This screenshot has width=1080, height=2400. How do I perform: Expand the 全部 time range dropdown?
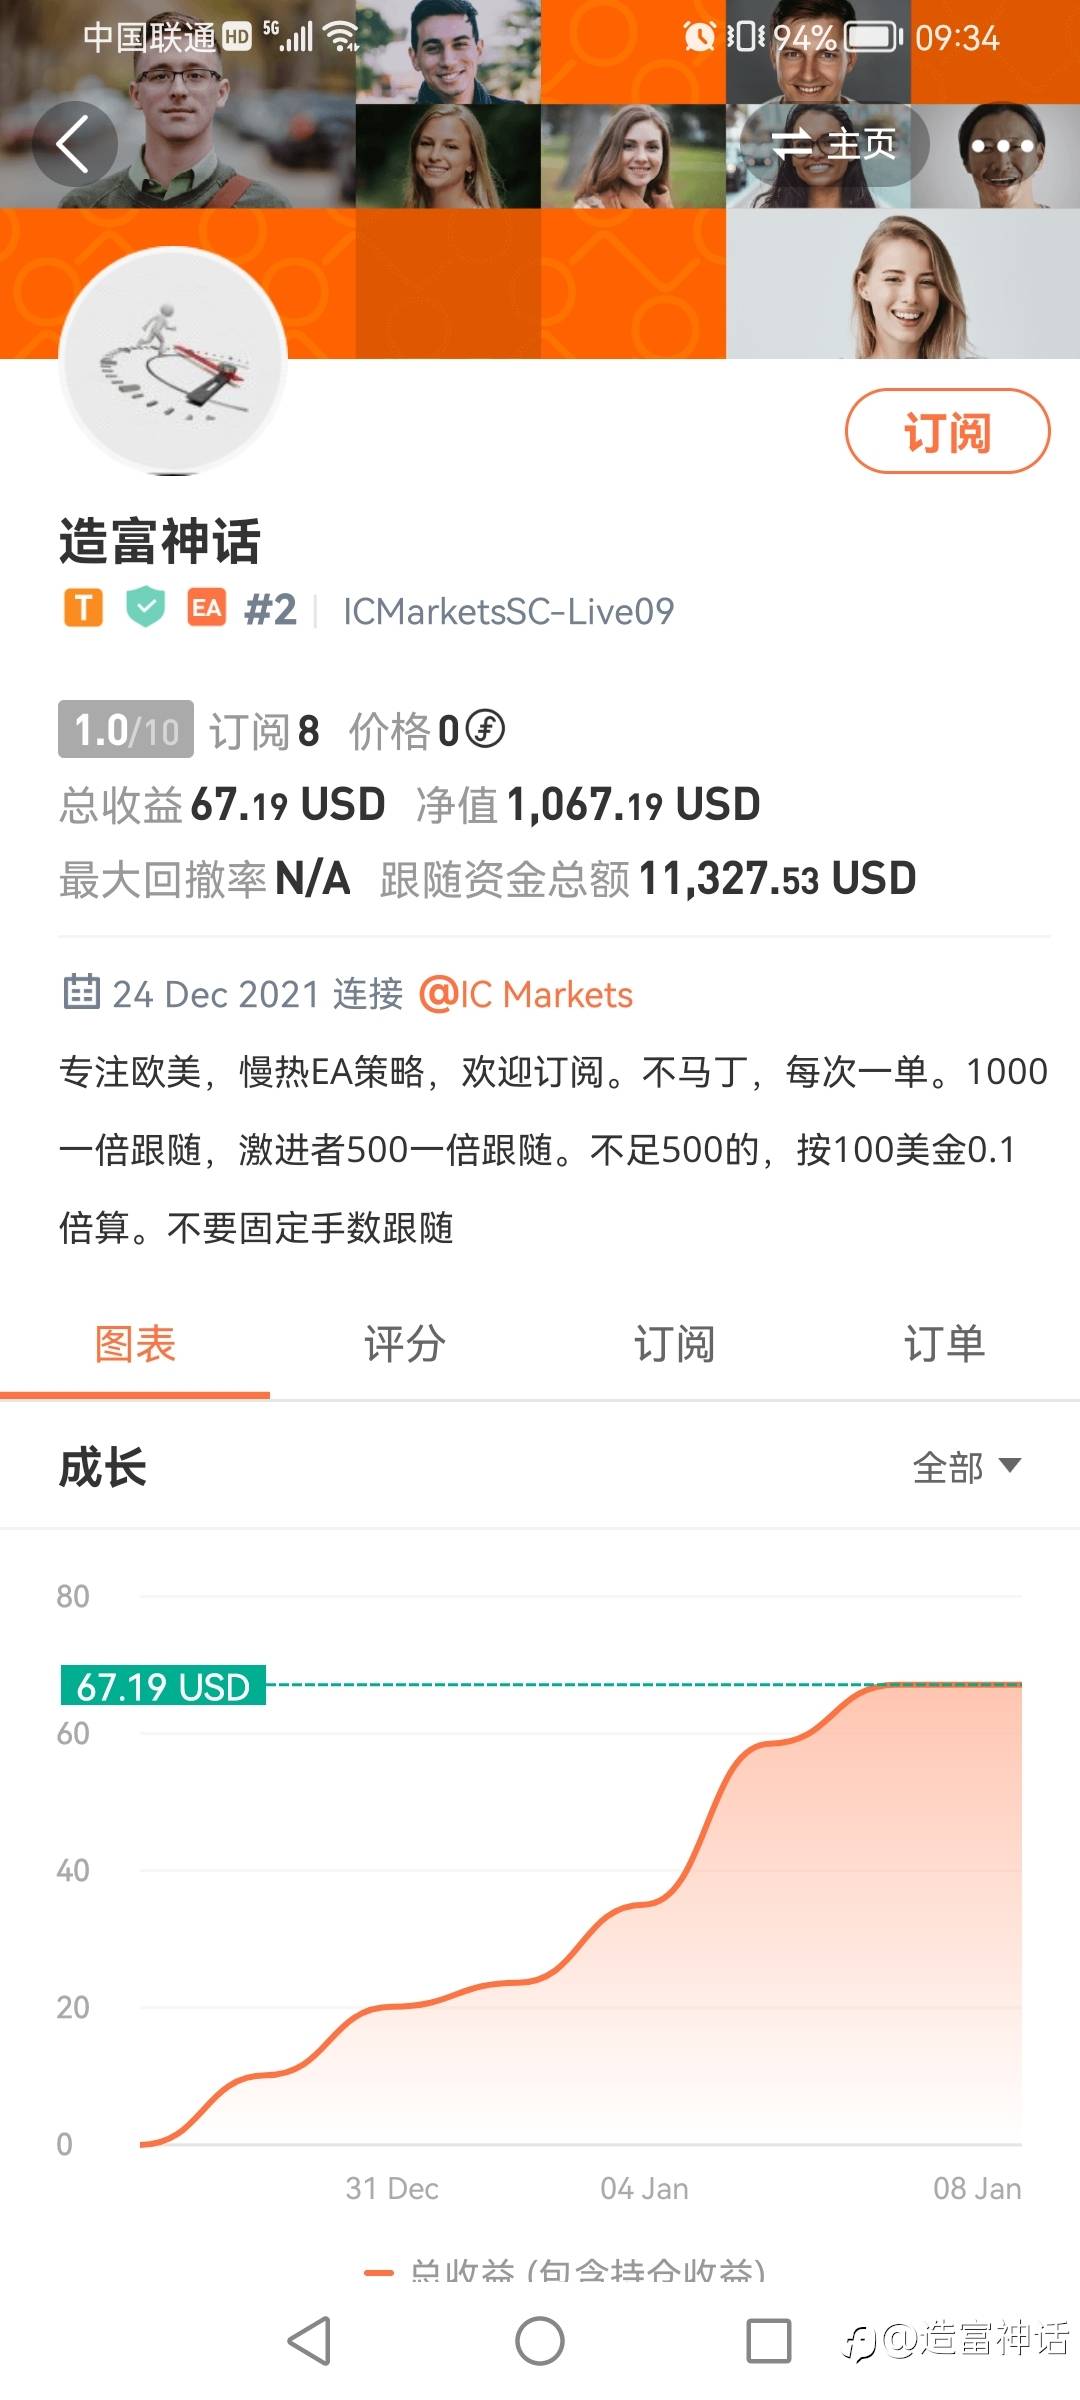[966, 1467]
